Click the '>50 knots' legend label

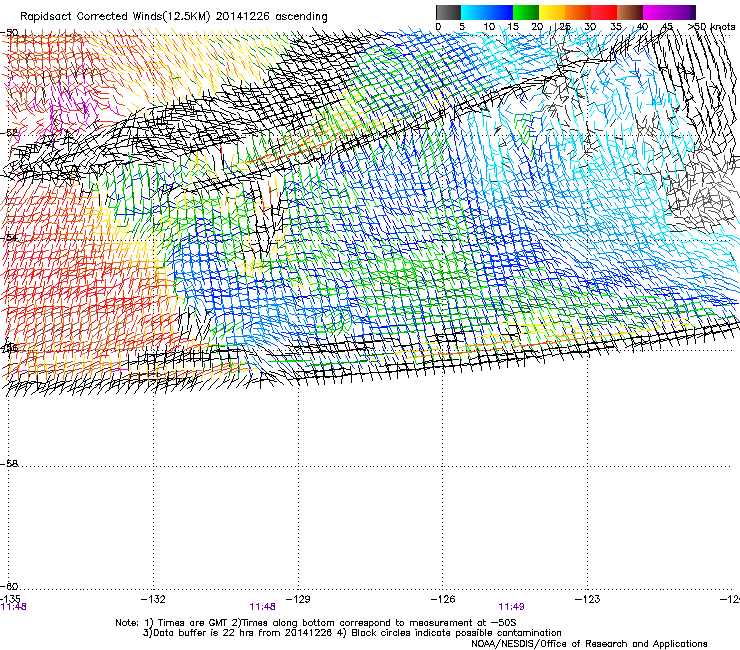click(x=711, y=26)
